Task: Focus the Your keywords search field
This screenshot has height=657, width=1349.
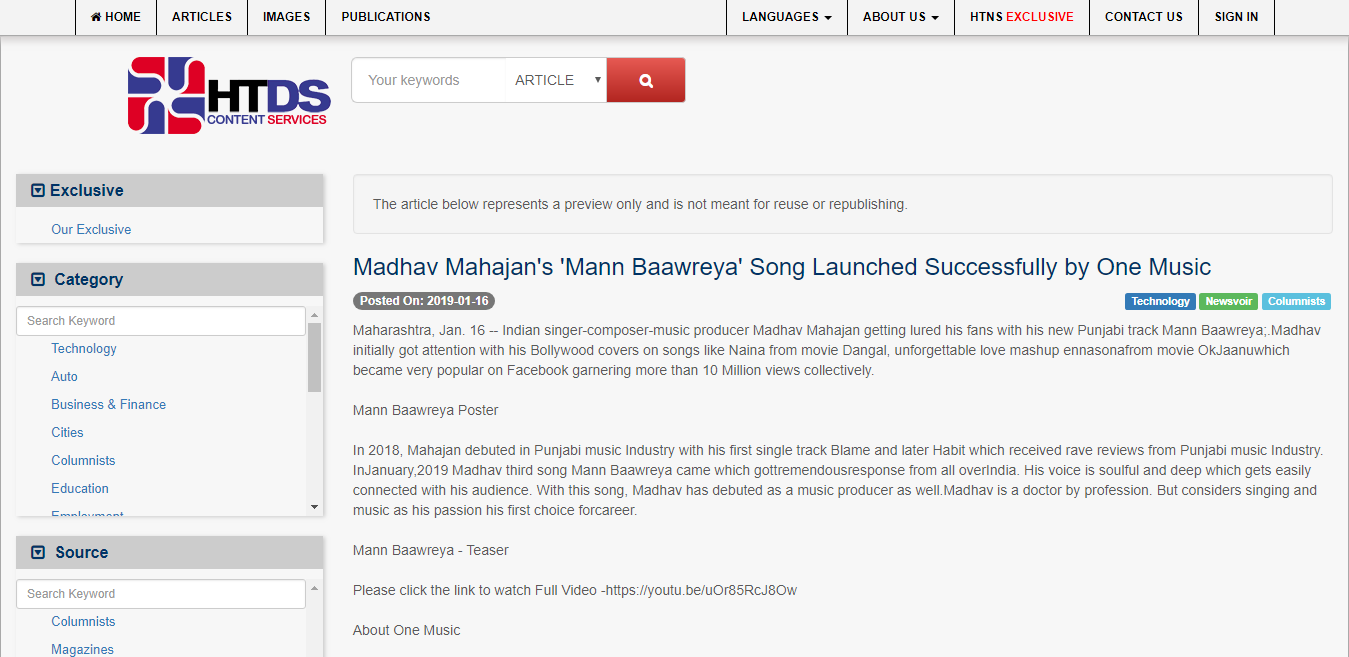Action: point(429,80)
